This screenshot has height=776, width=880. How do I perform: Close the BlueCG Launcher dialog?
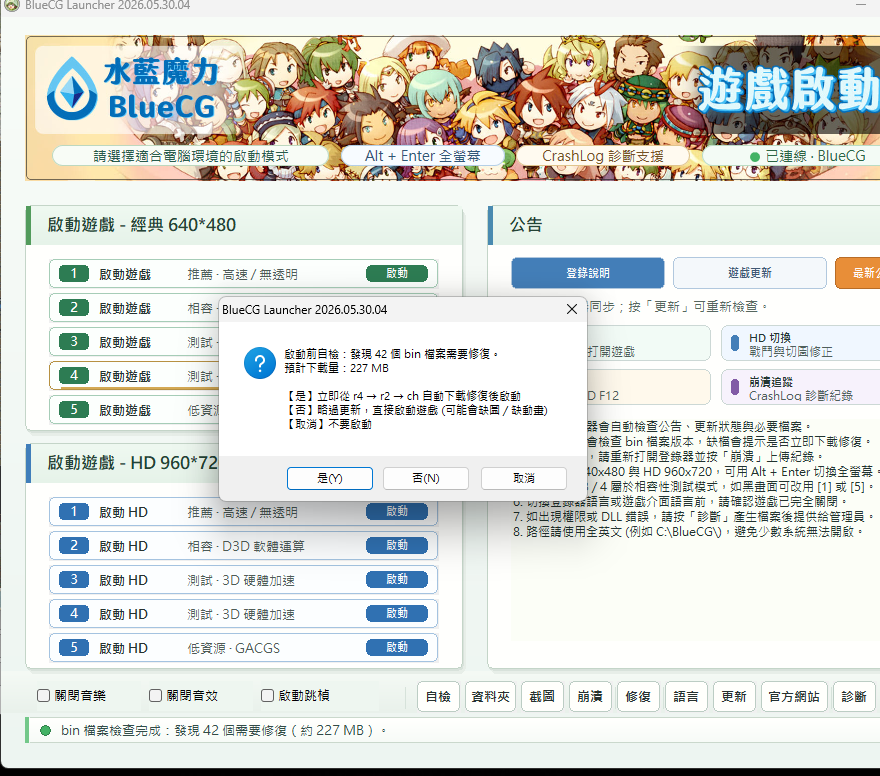[x=571, y=309]
